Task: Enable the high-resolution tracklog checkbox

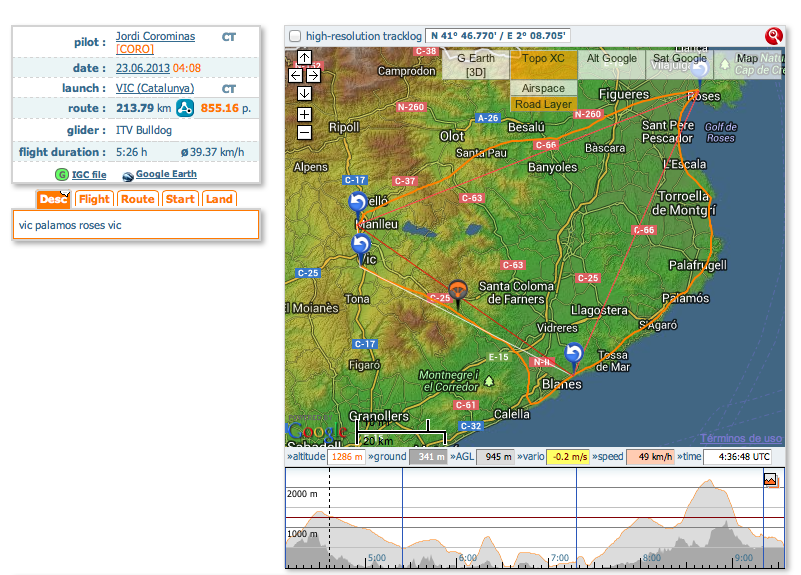Action: tap(295, 36)
